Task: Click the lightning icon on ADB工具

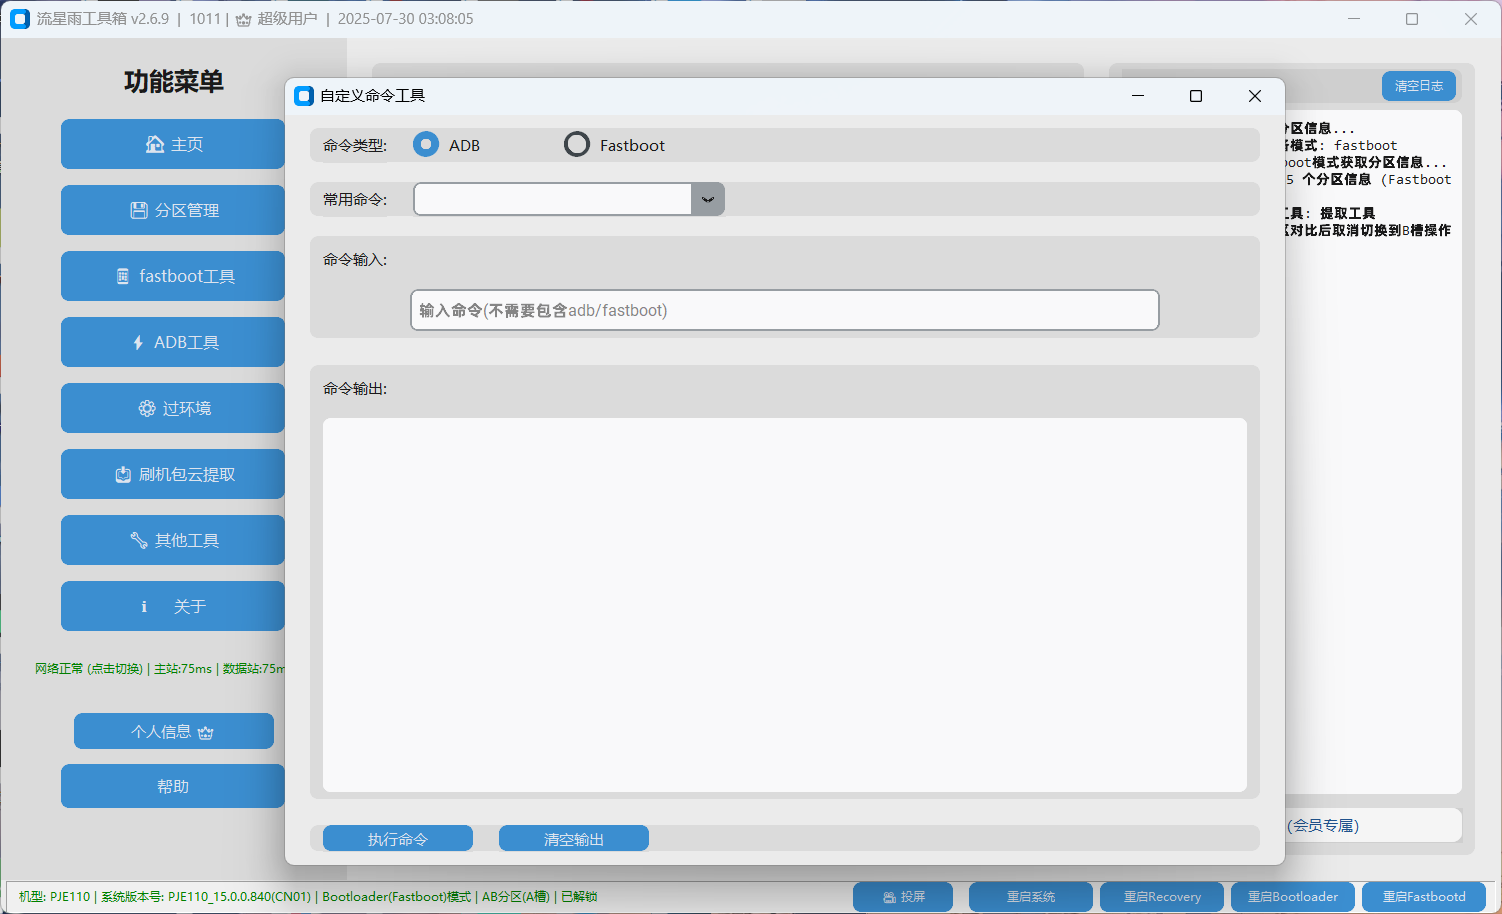Action: 138,342
